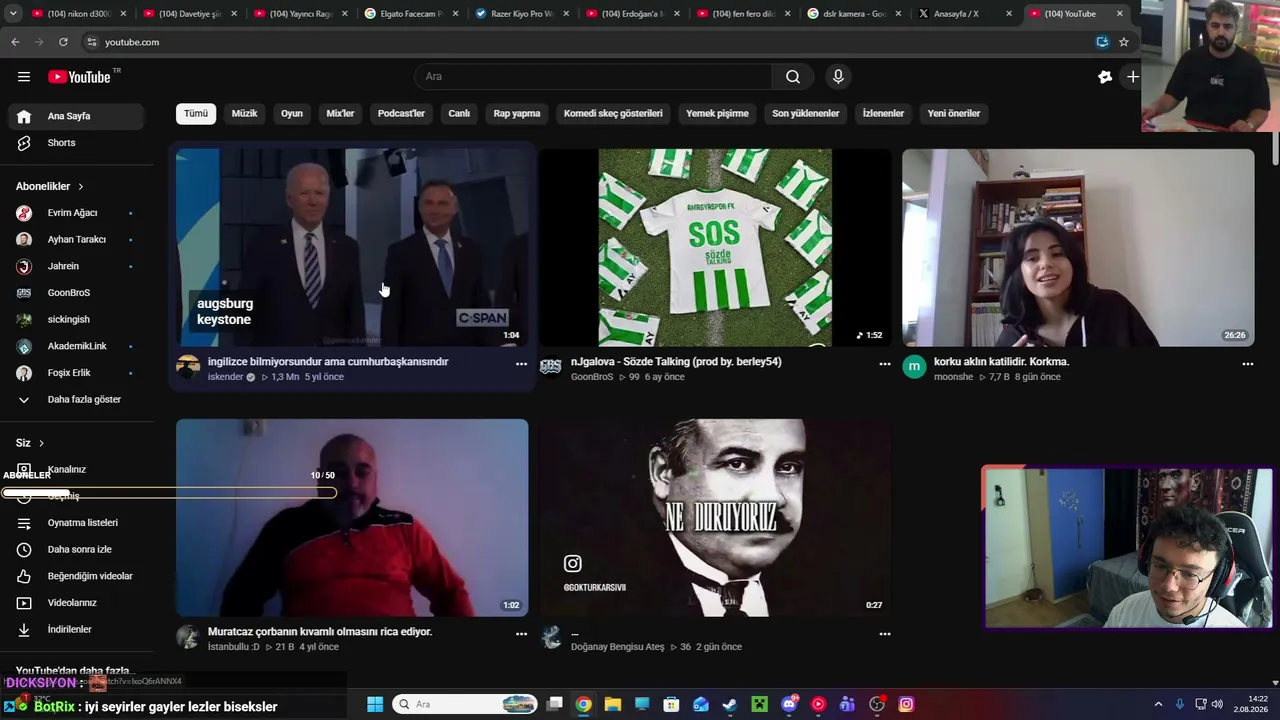
Task: Select the Mix'ler filter chip
Action: pos(340,113)
